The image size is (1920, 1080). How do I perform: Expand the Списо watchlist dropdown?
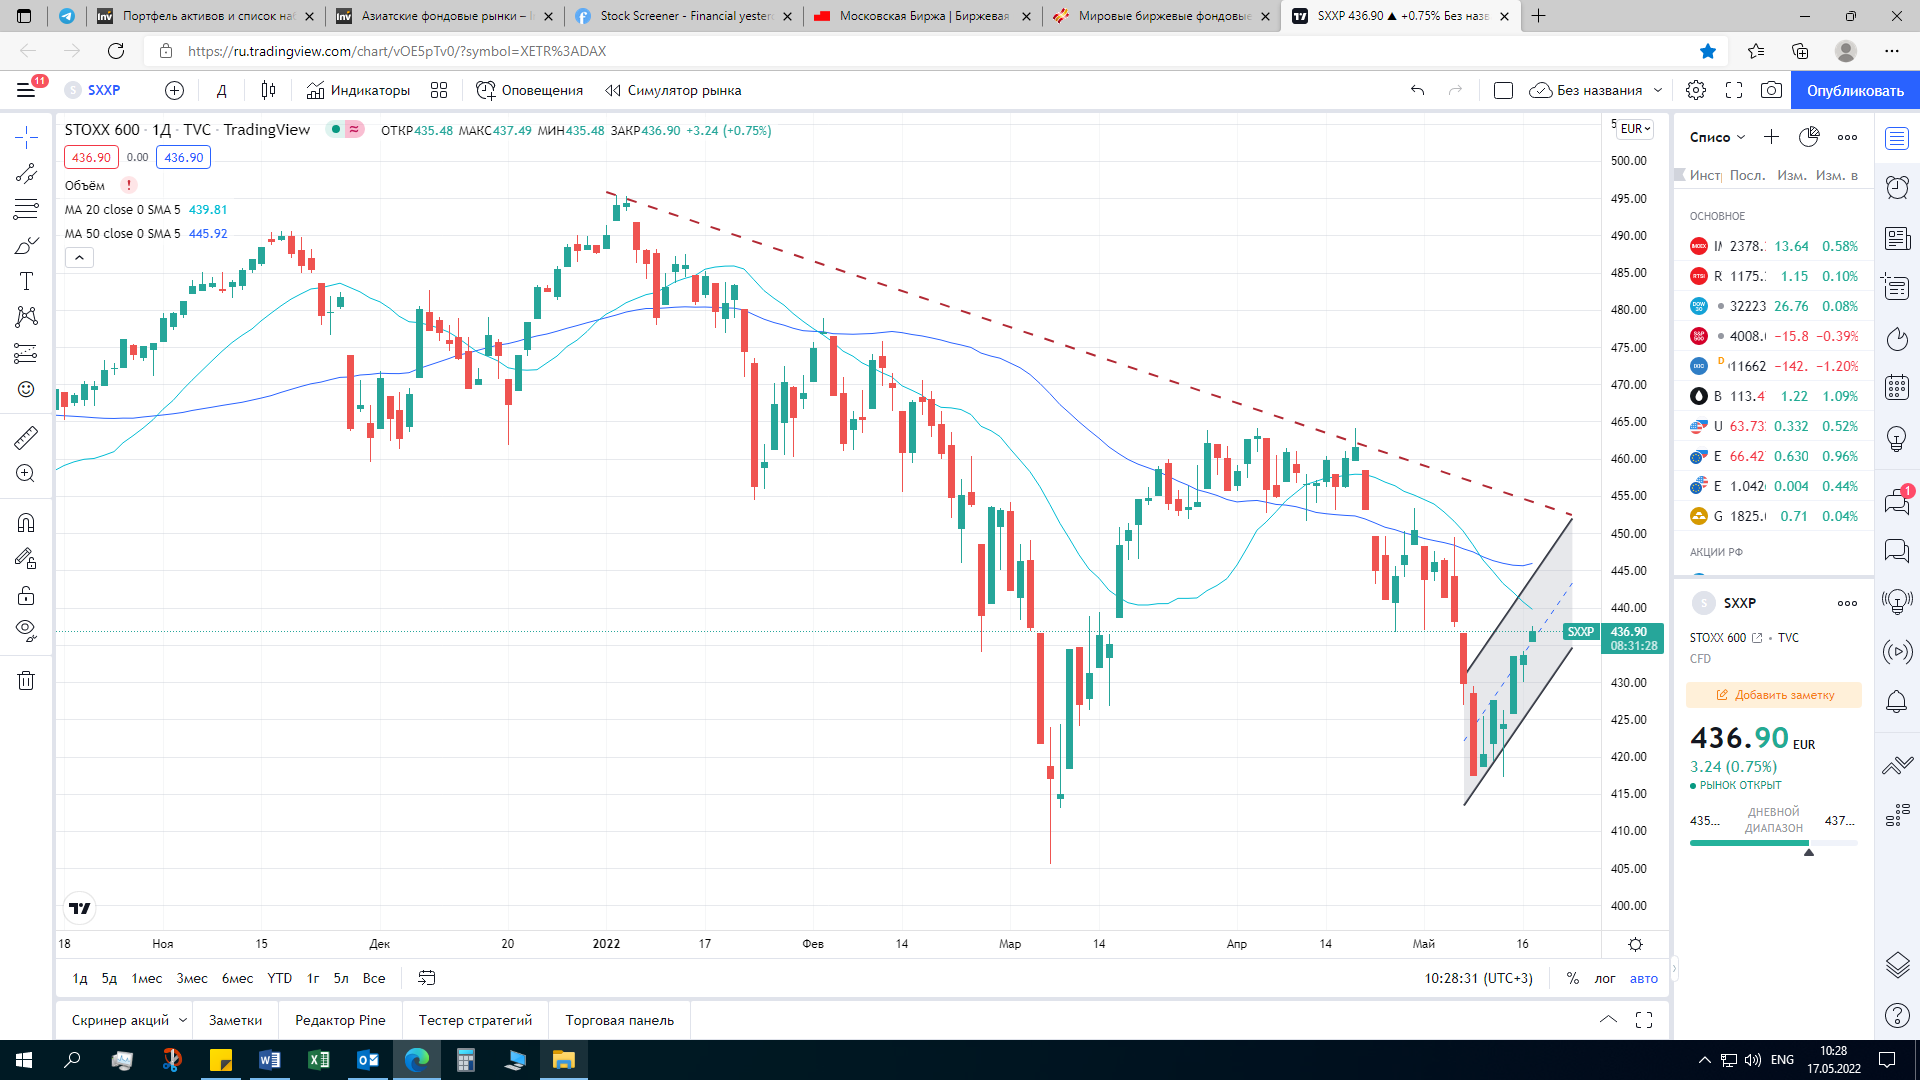pos(1718,137)
